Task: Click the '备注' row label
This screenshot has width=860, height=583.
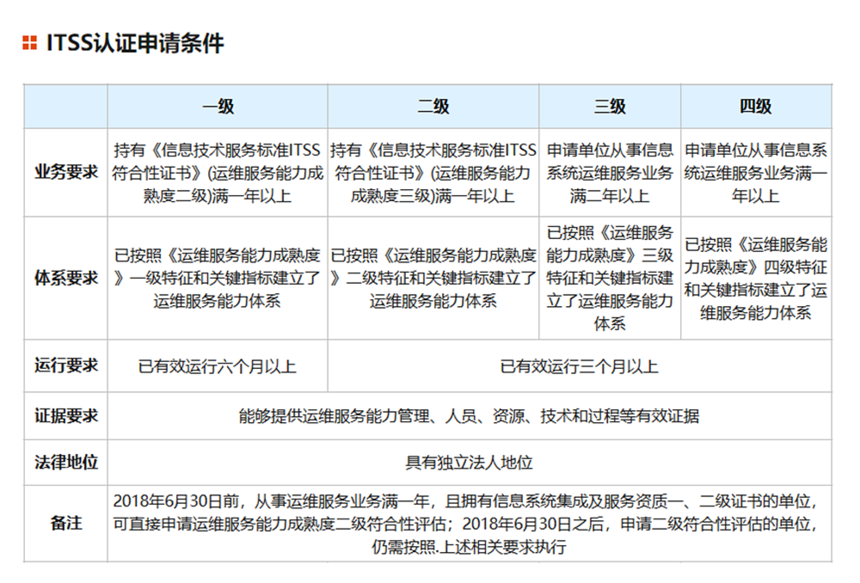Action: coord(66,523)
